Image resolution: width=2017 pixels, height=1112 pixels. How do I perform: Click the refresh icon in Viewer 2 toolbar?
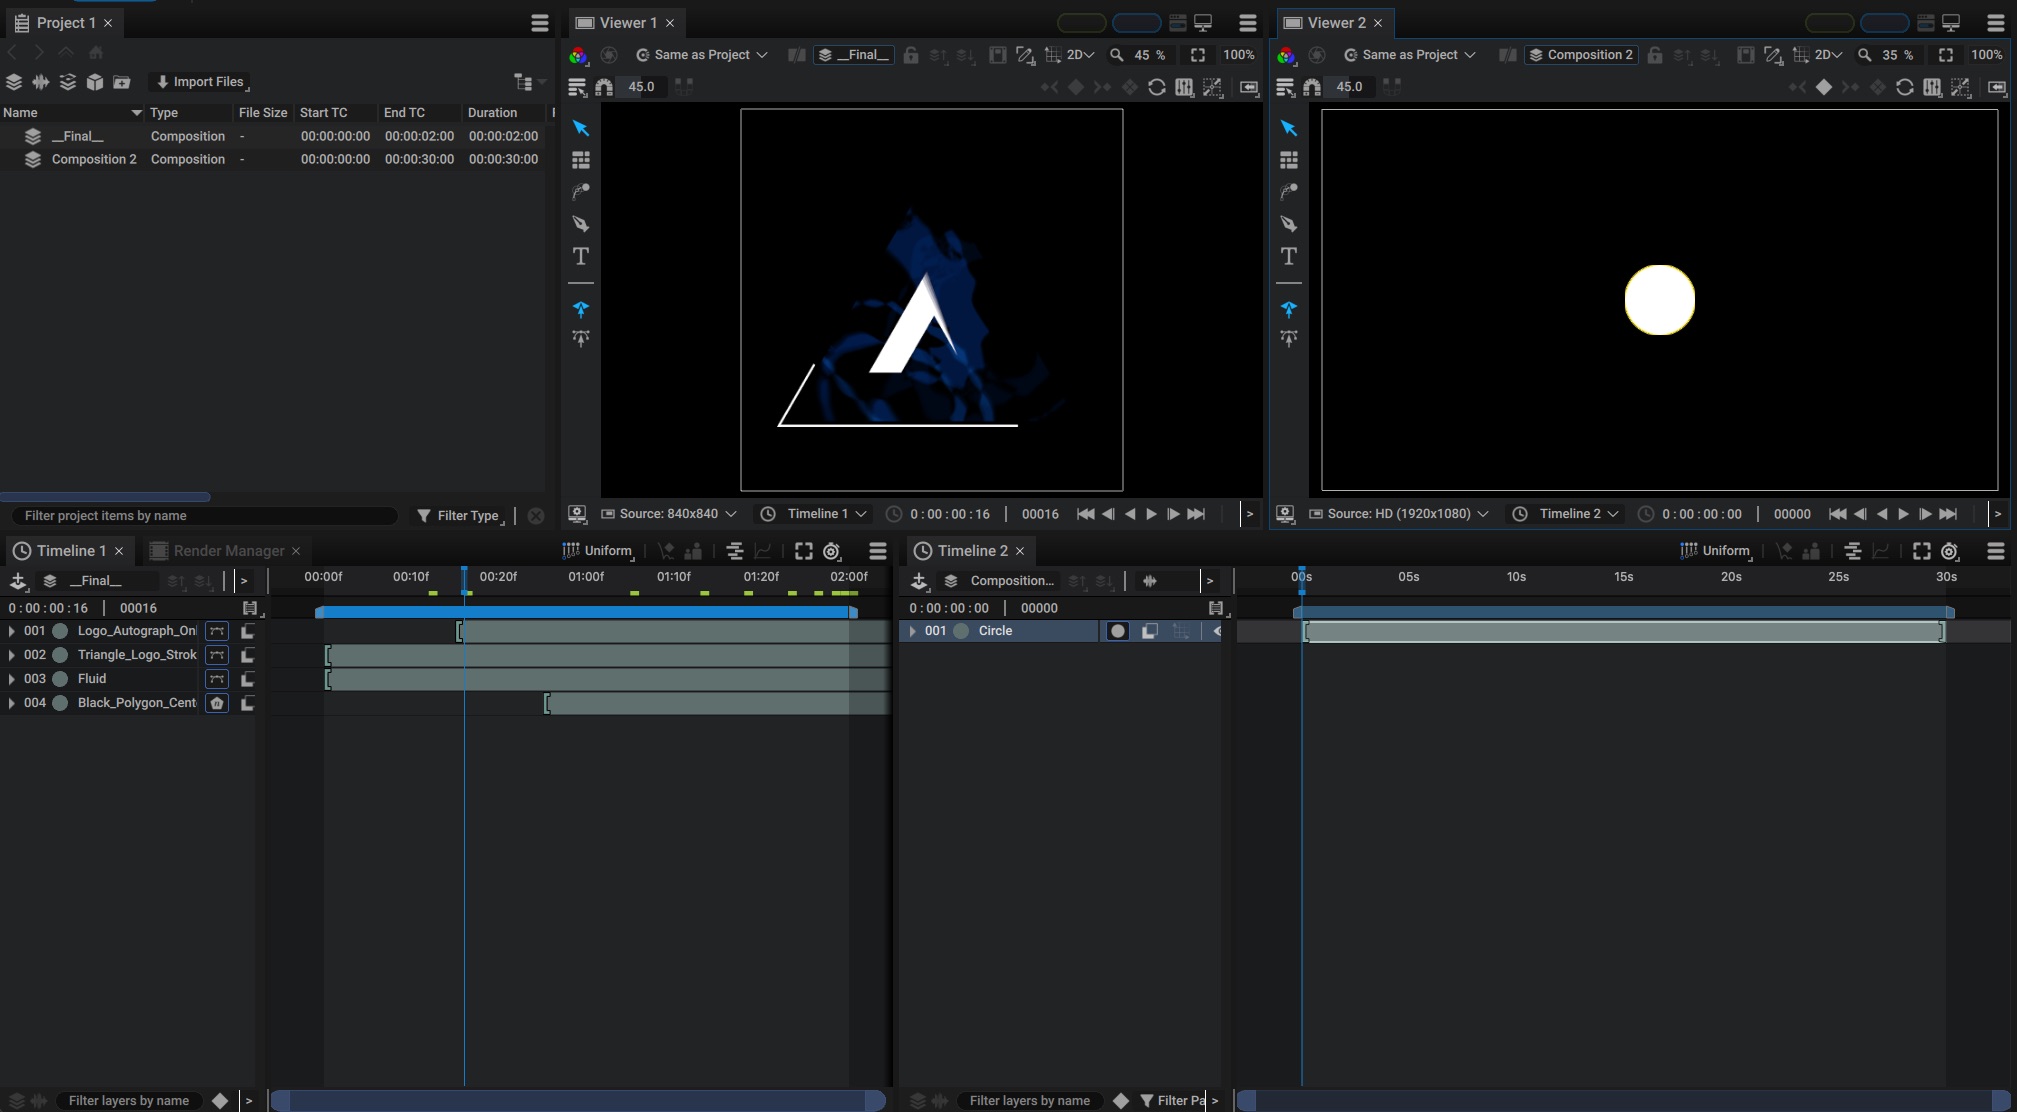tap(1905, 87)
